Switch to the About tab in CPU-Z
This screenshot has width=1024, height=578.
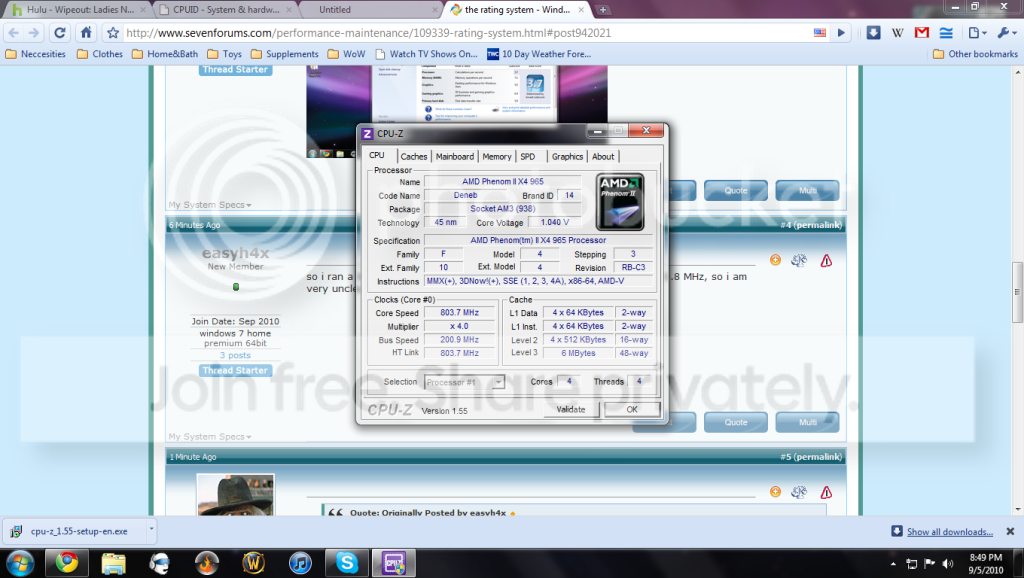point(603,157)
